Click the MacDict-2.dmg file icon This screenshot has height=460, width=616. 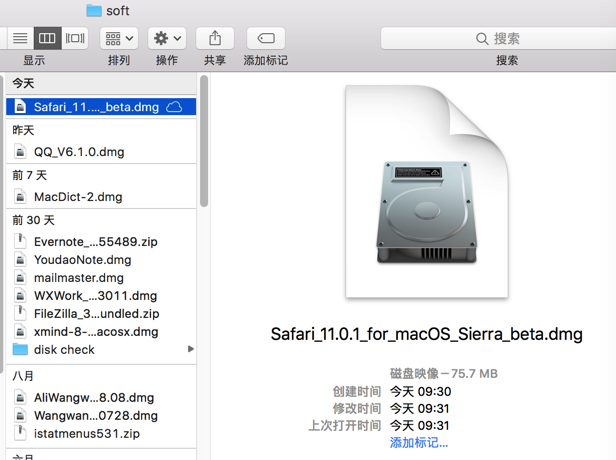[x=20, y=196]
